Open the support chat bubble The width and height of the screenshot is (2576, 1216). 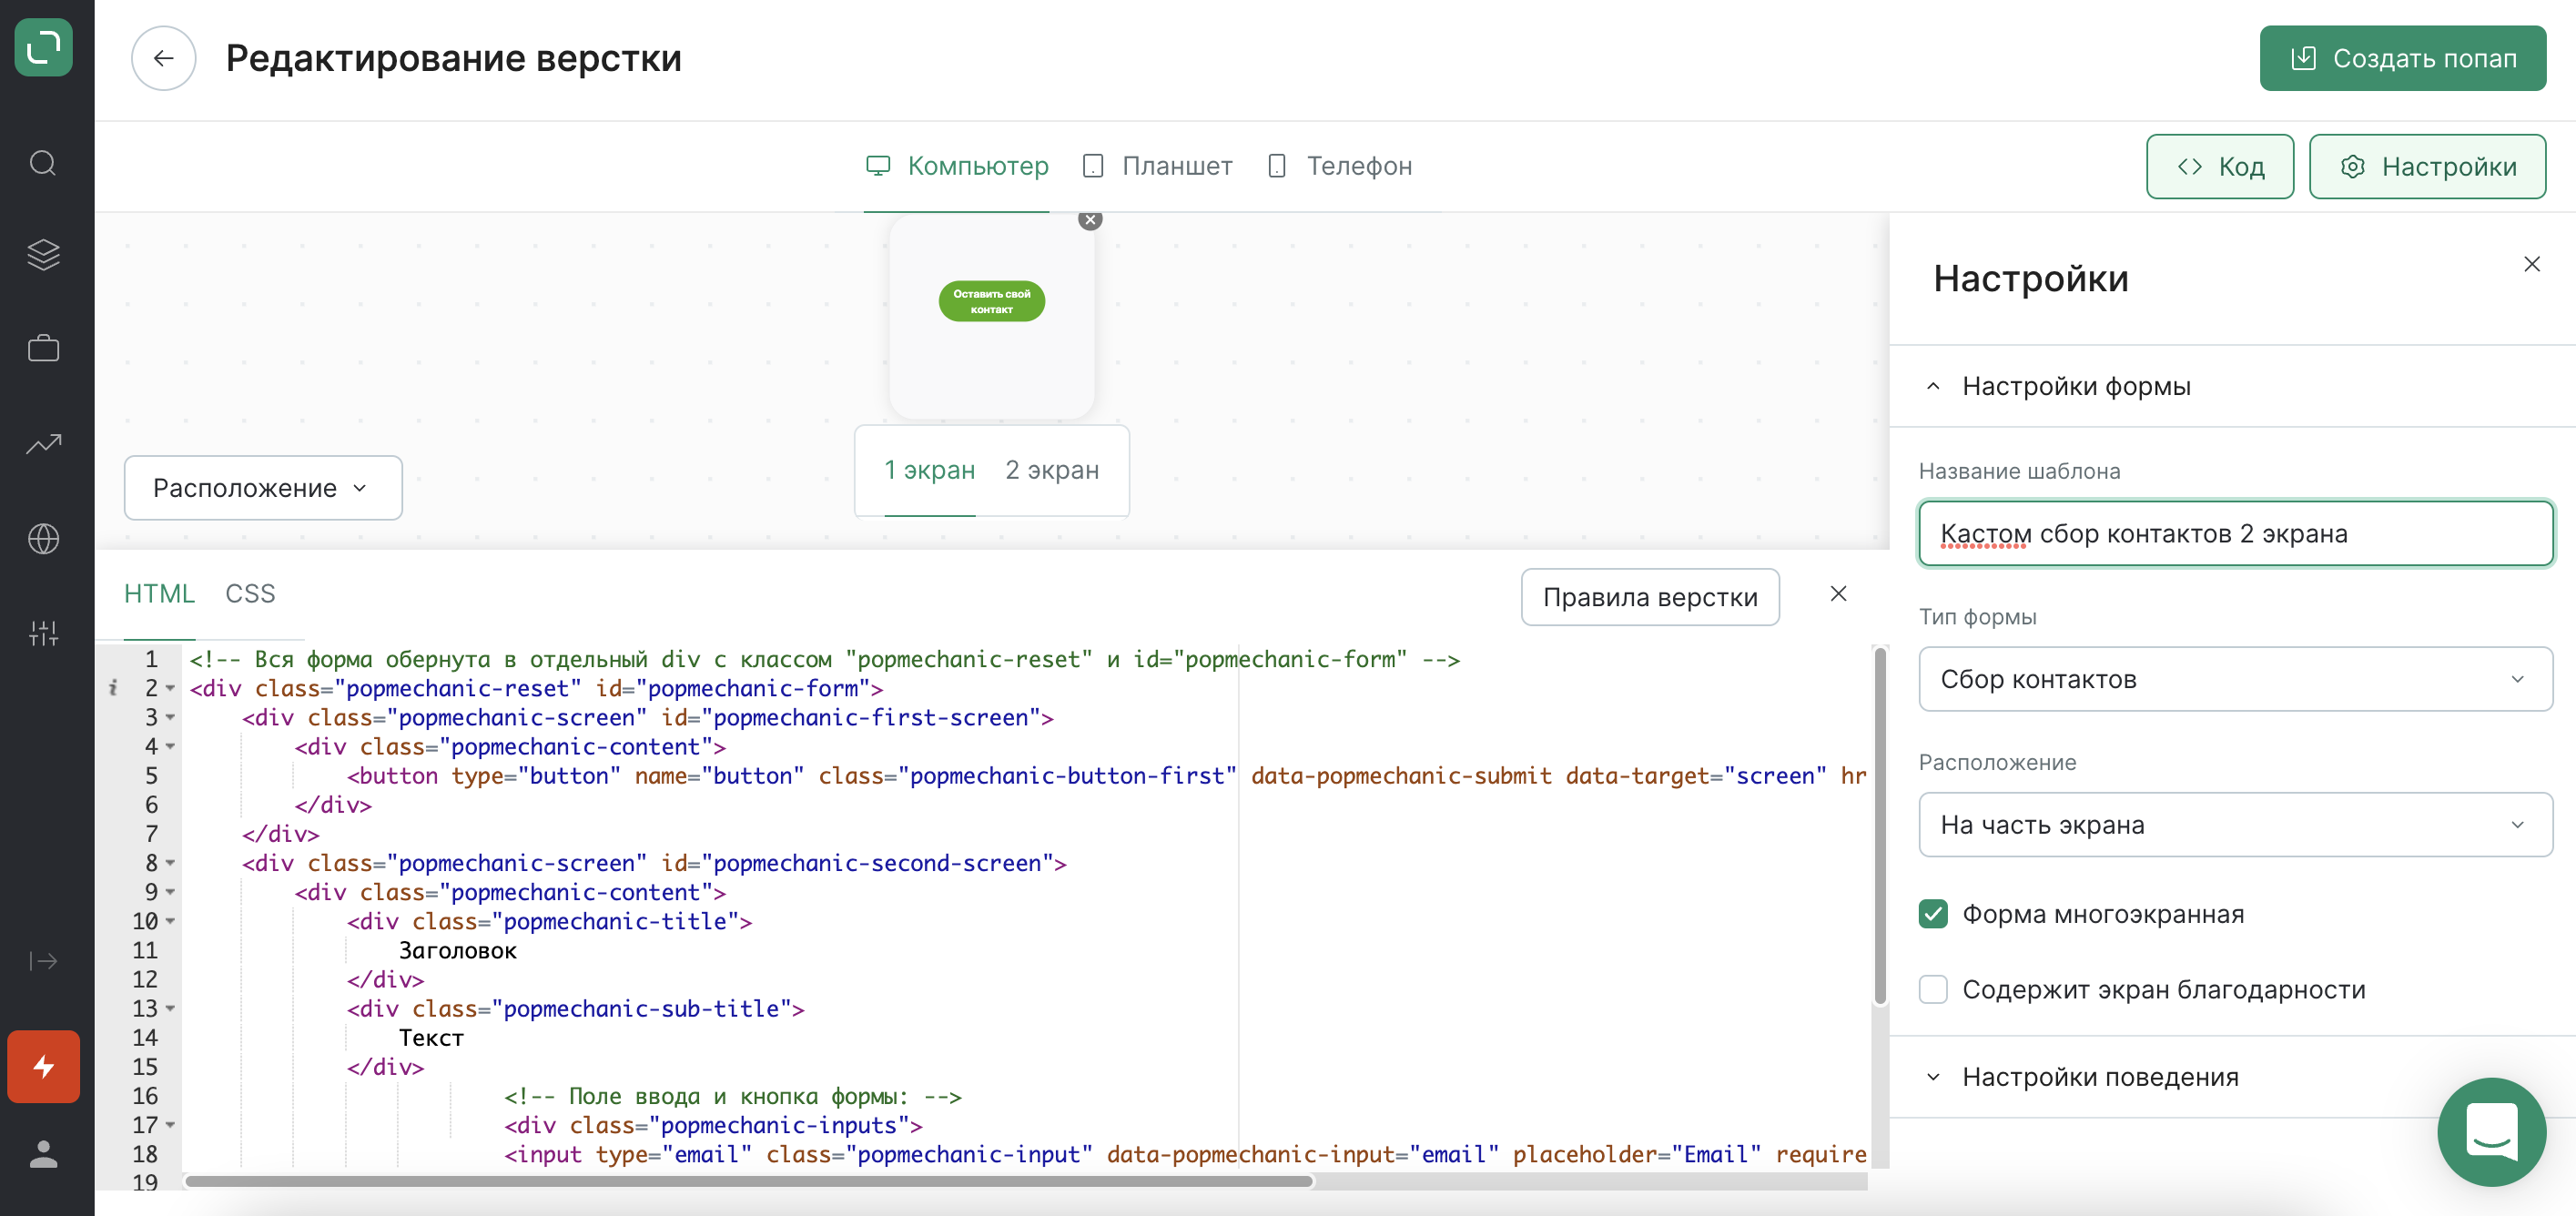point(2492,1132)
